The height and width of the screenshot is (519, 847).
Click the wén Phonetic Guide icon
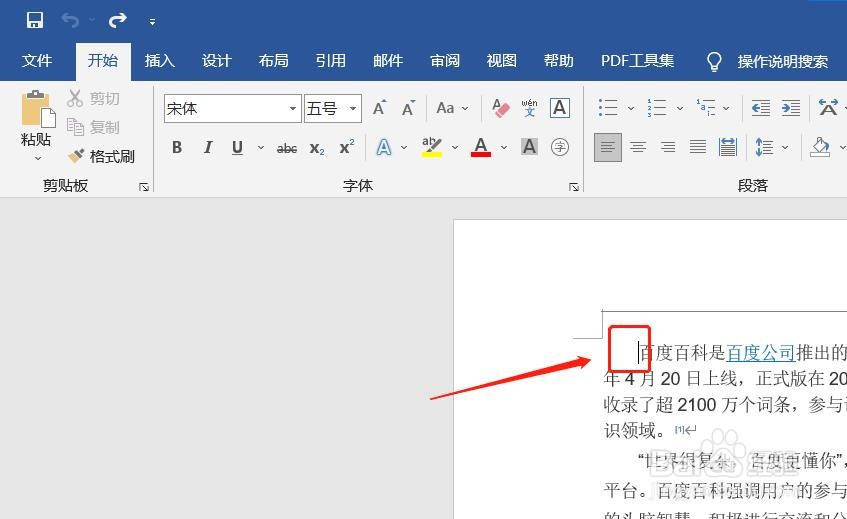click(529, 108)
